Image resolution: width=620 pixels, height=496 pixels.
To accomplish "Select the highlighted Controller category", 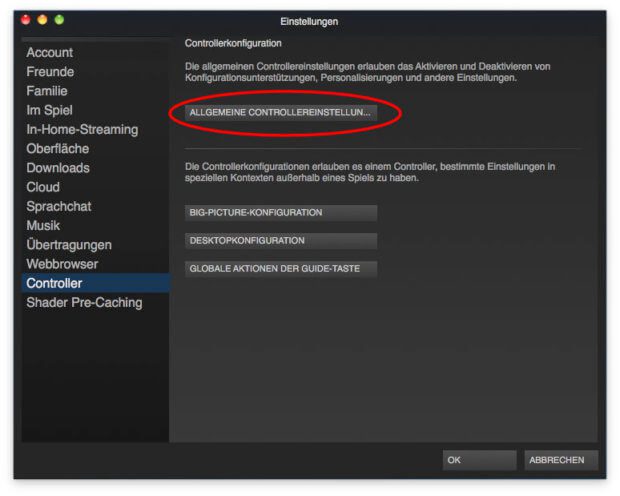I will [x=54, y=283].
